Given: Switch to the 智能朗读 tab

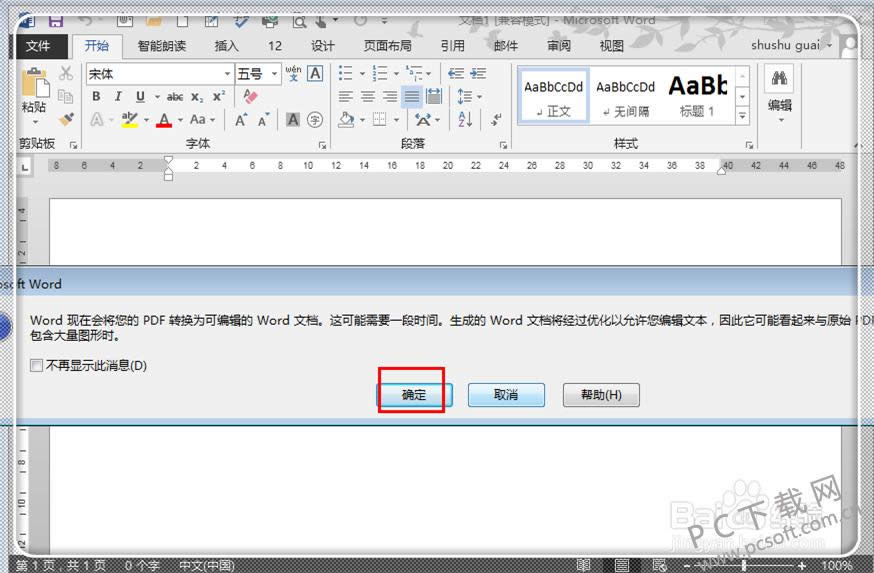Looking at the screenshot, I should (x=162, y=46).
